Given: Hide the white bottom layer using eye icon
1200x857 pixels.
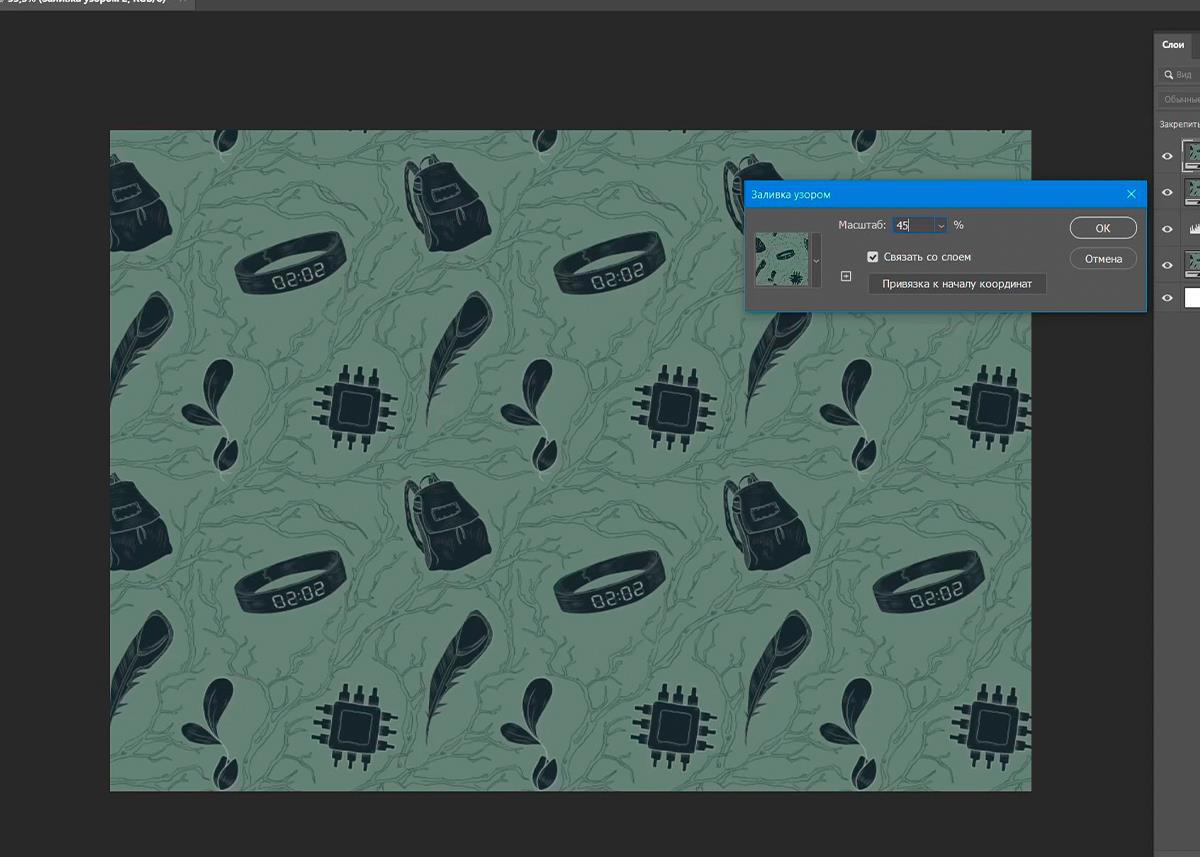Looking at the screenshot, I should pos(1167,298).
